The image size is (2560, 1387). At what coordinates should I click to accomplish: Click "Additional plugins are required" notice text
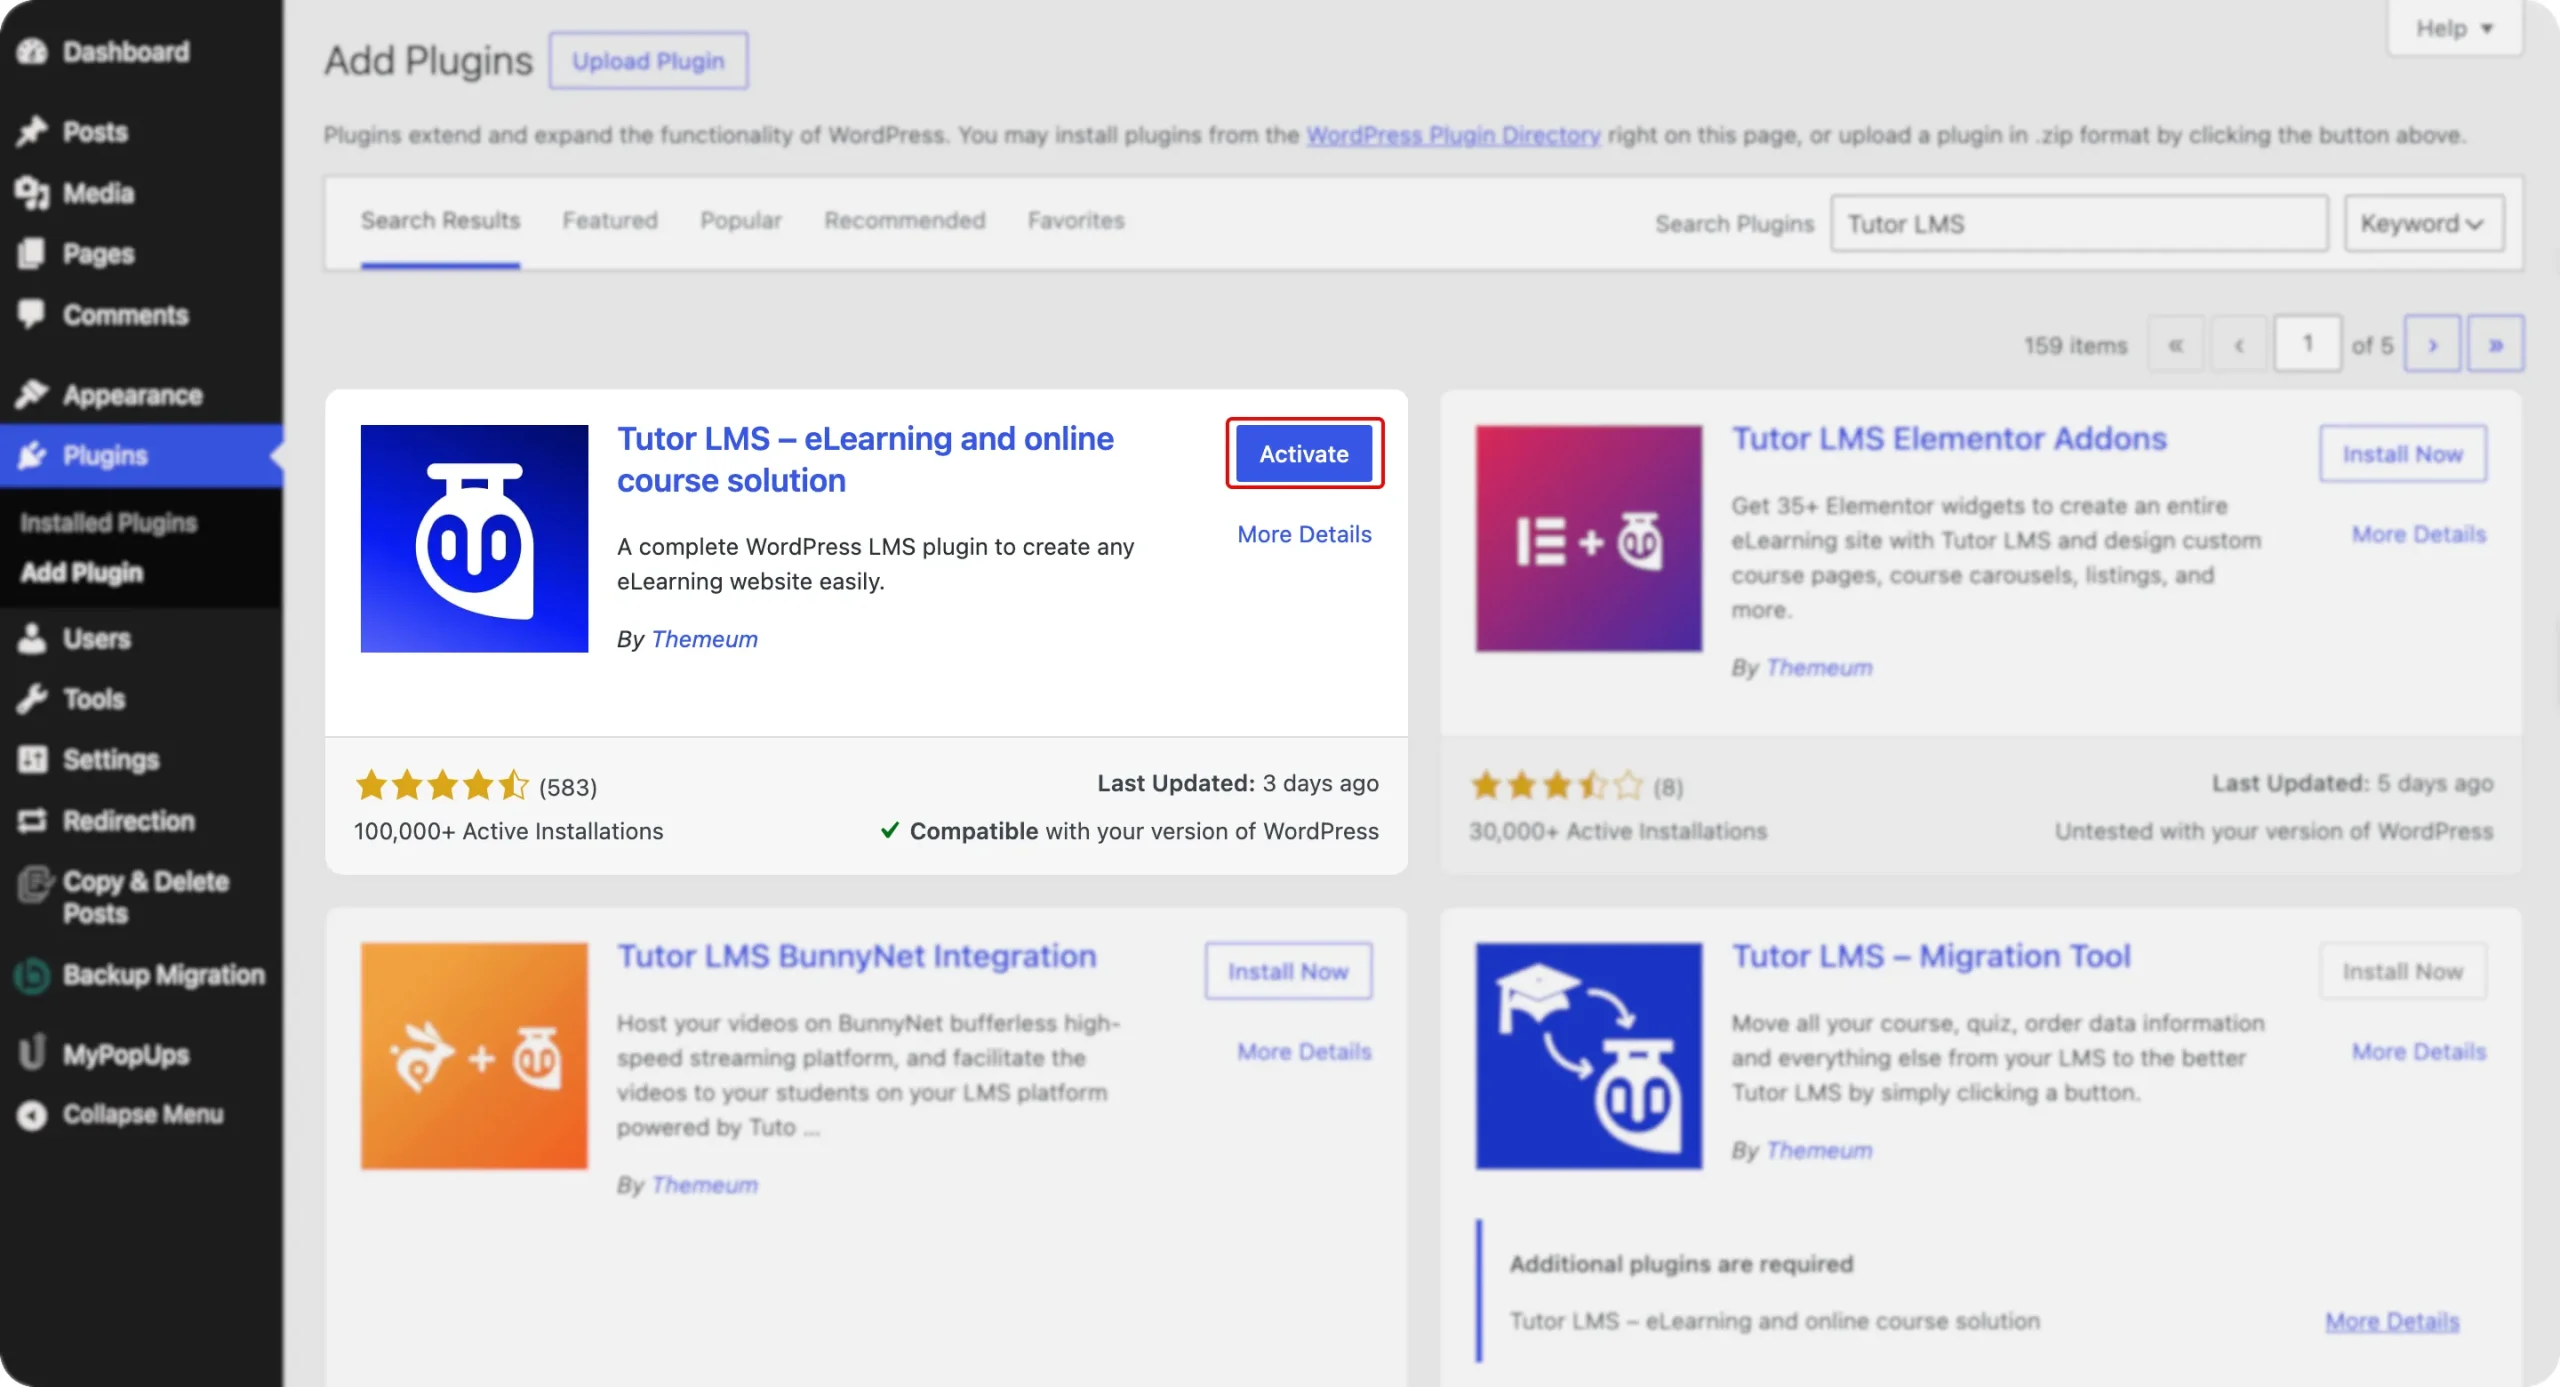tap(1681, 1264)
